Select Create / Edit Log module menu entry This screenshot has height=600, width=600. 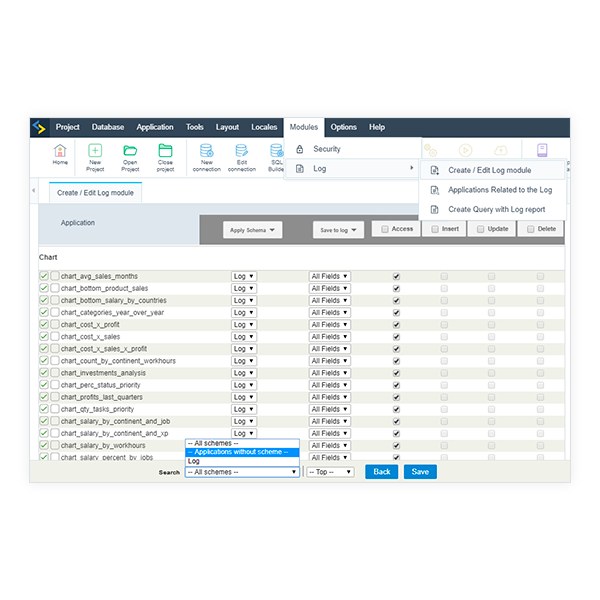(489, 170)
